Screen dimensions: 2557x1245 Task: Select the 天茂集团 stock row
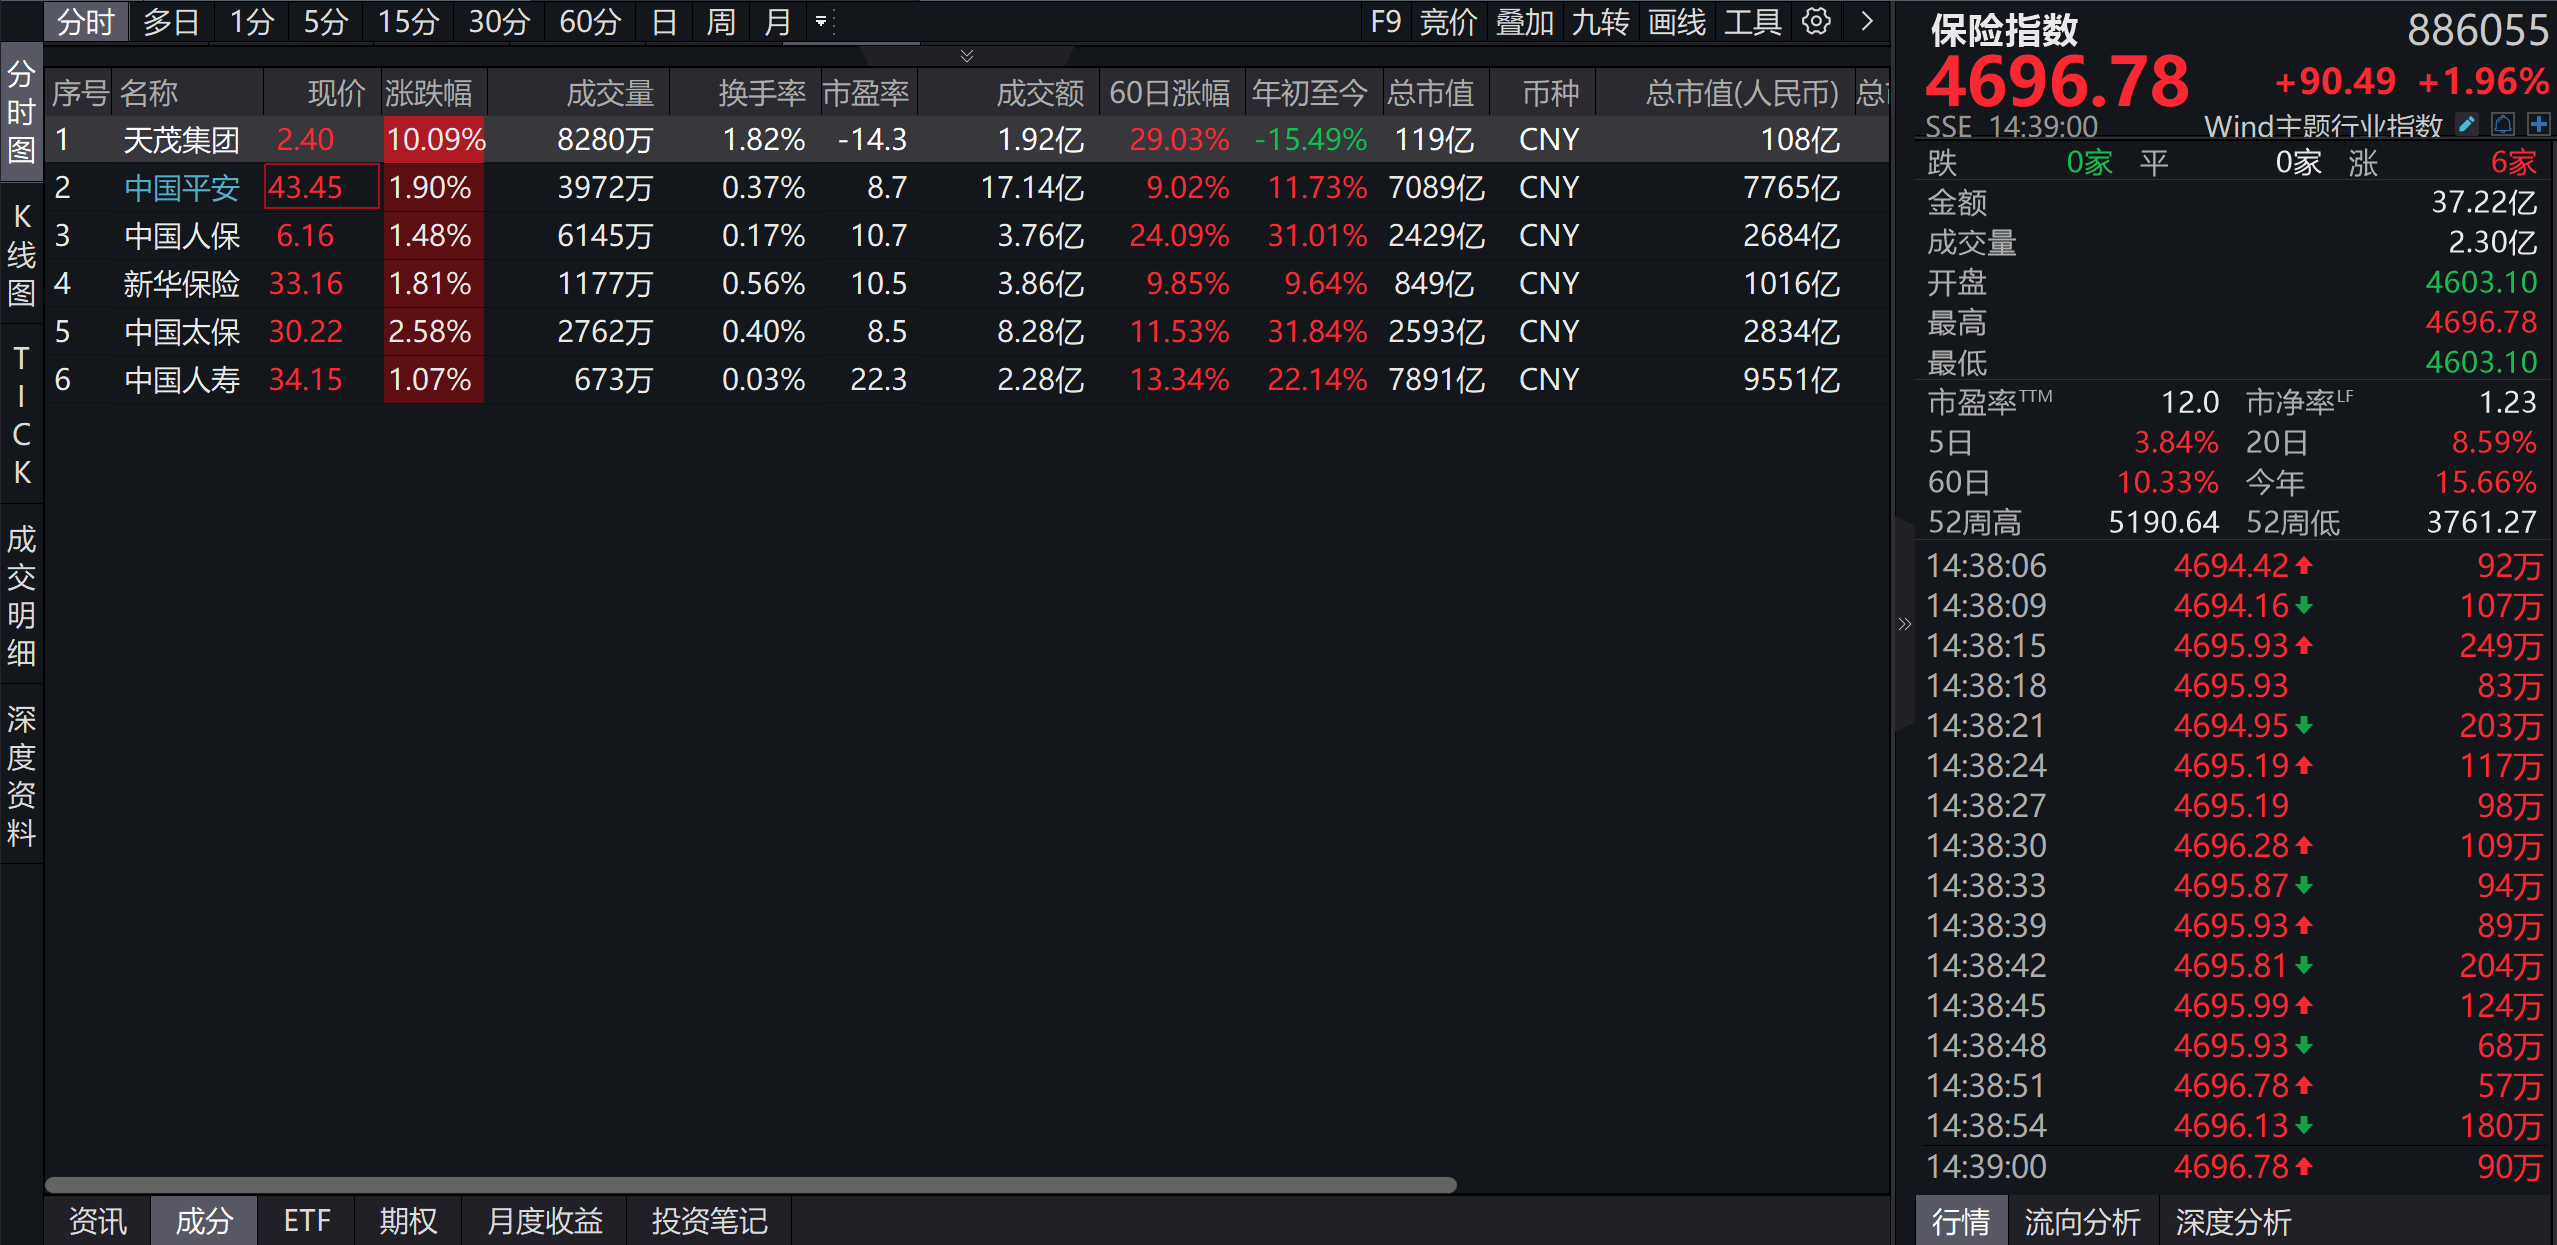pyautogui.click(x=966, y=139)
